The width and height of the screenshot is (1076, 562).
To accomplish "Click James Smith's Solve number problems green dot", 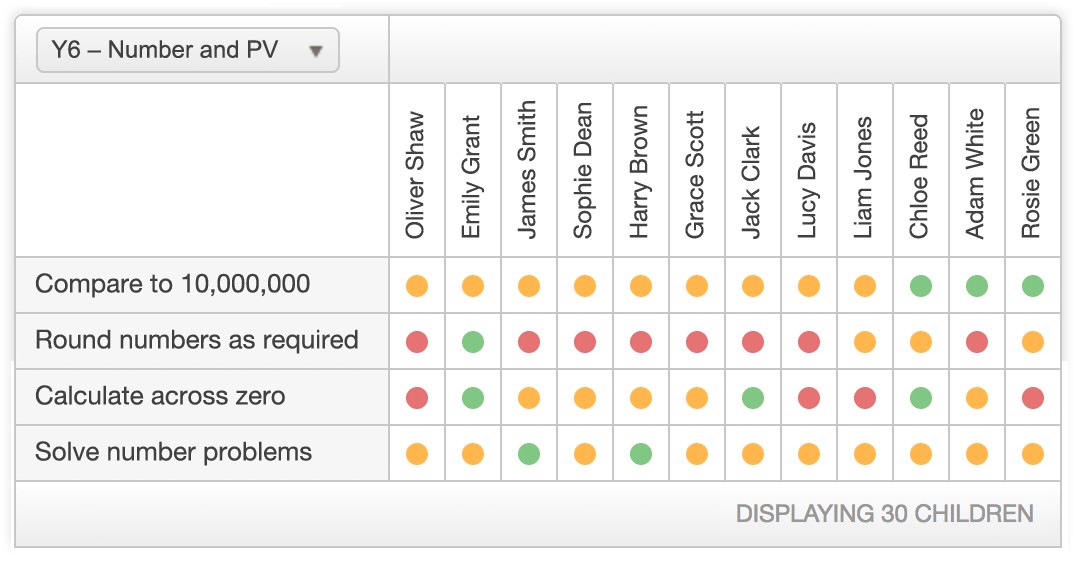I will click(528, 454).
